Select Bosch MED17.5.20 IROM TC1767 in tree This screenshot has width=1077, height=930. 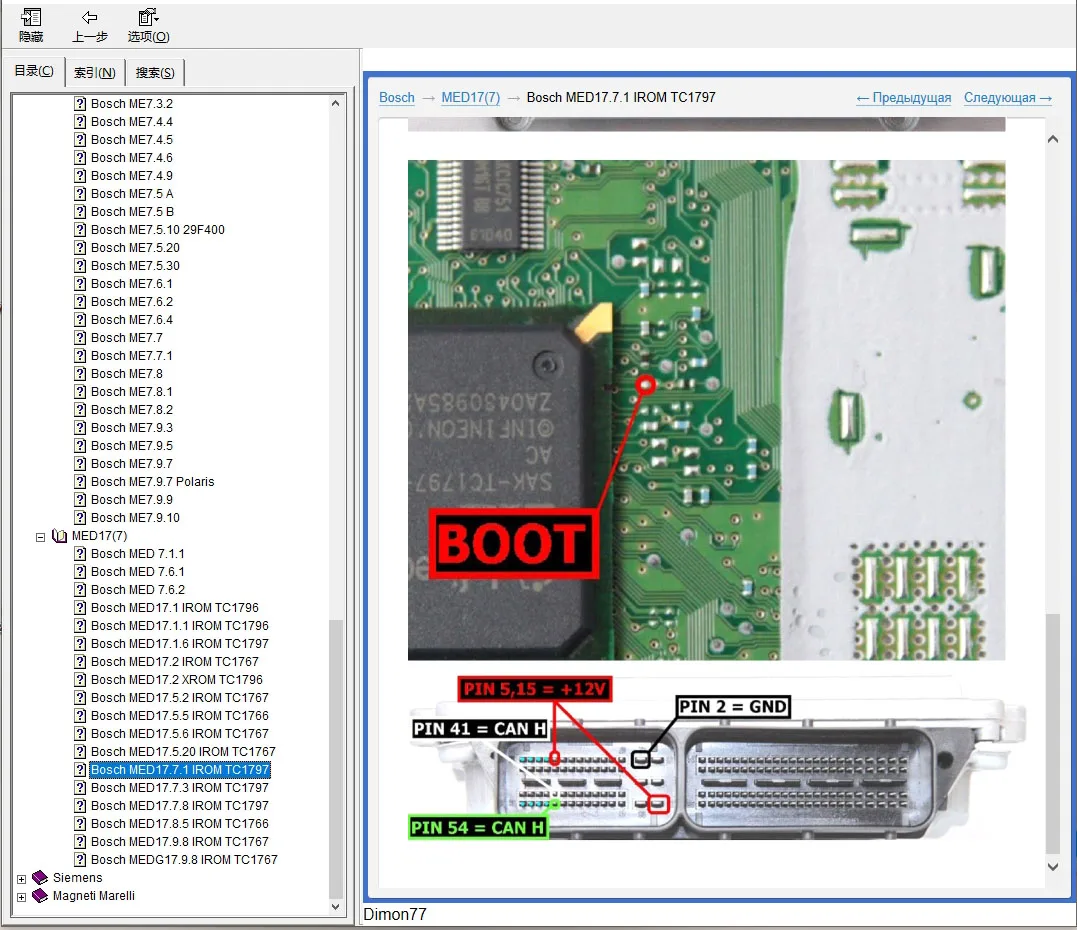183,752
